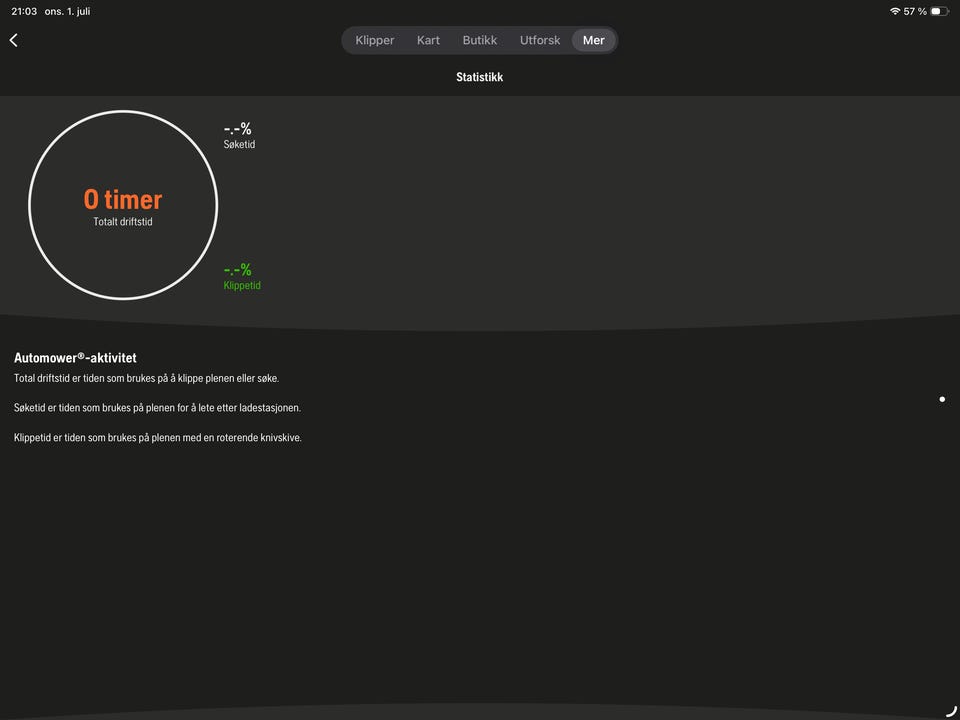Tap the Wi-Fi status icon
Image resolution: width=960 pixels, height=720 pixels.
tap(894, 11)
